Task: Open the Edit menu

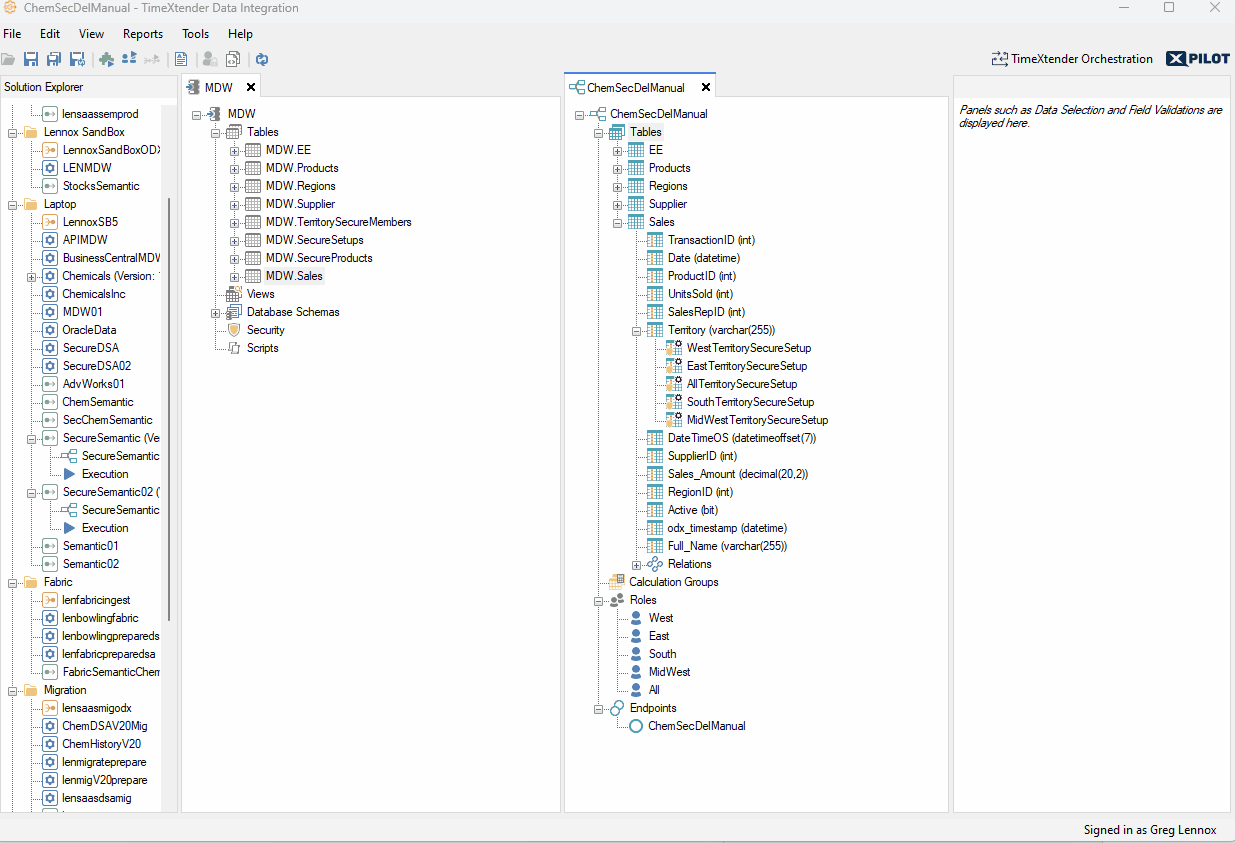Action: pyautogui.click(x=50, y=34)
